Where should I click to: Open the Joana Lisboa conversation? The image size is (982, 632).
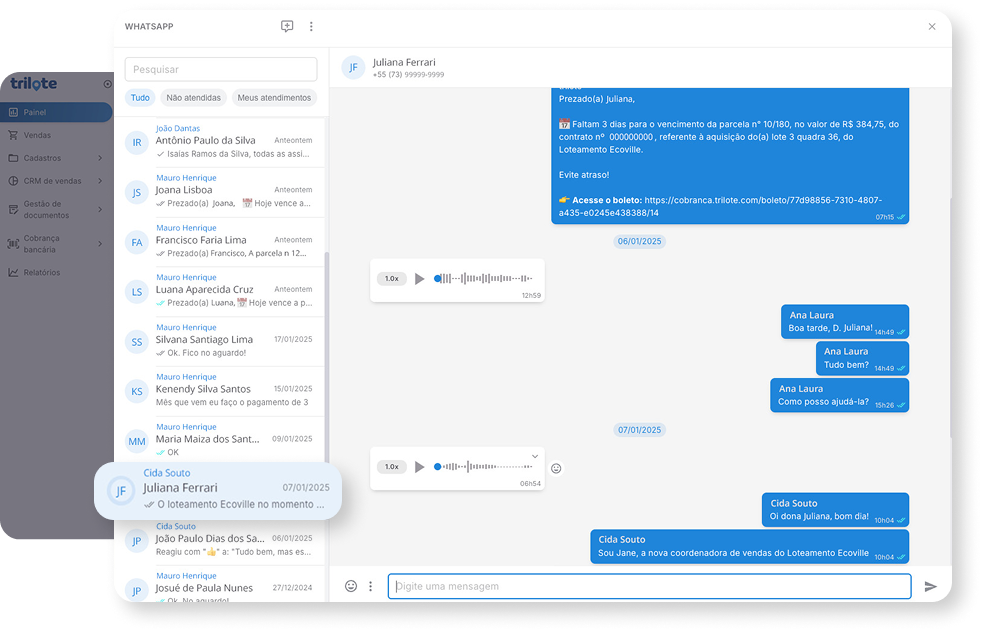tap(221, 192)
